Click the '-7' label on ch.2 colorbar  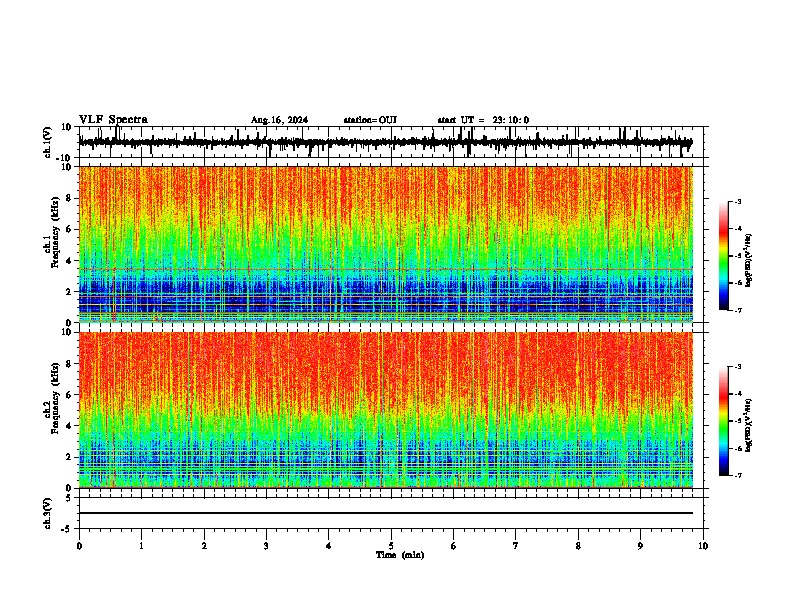[738, 475]
